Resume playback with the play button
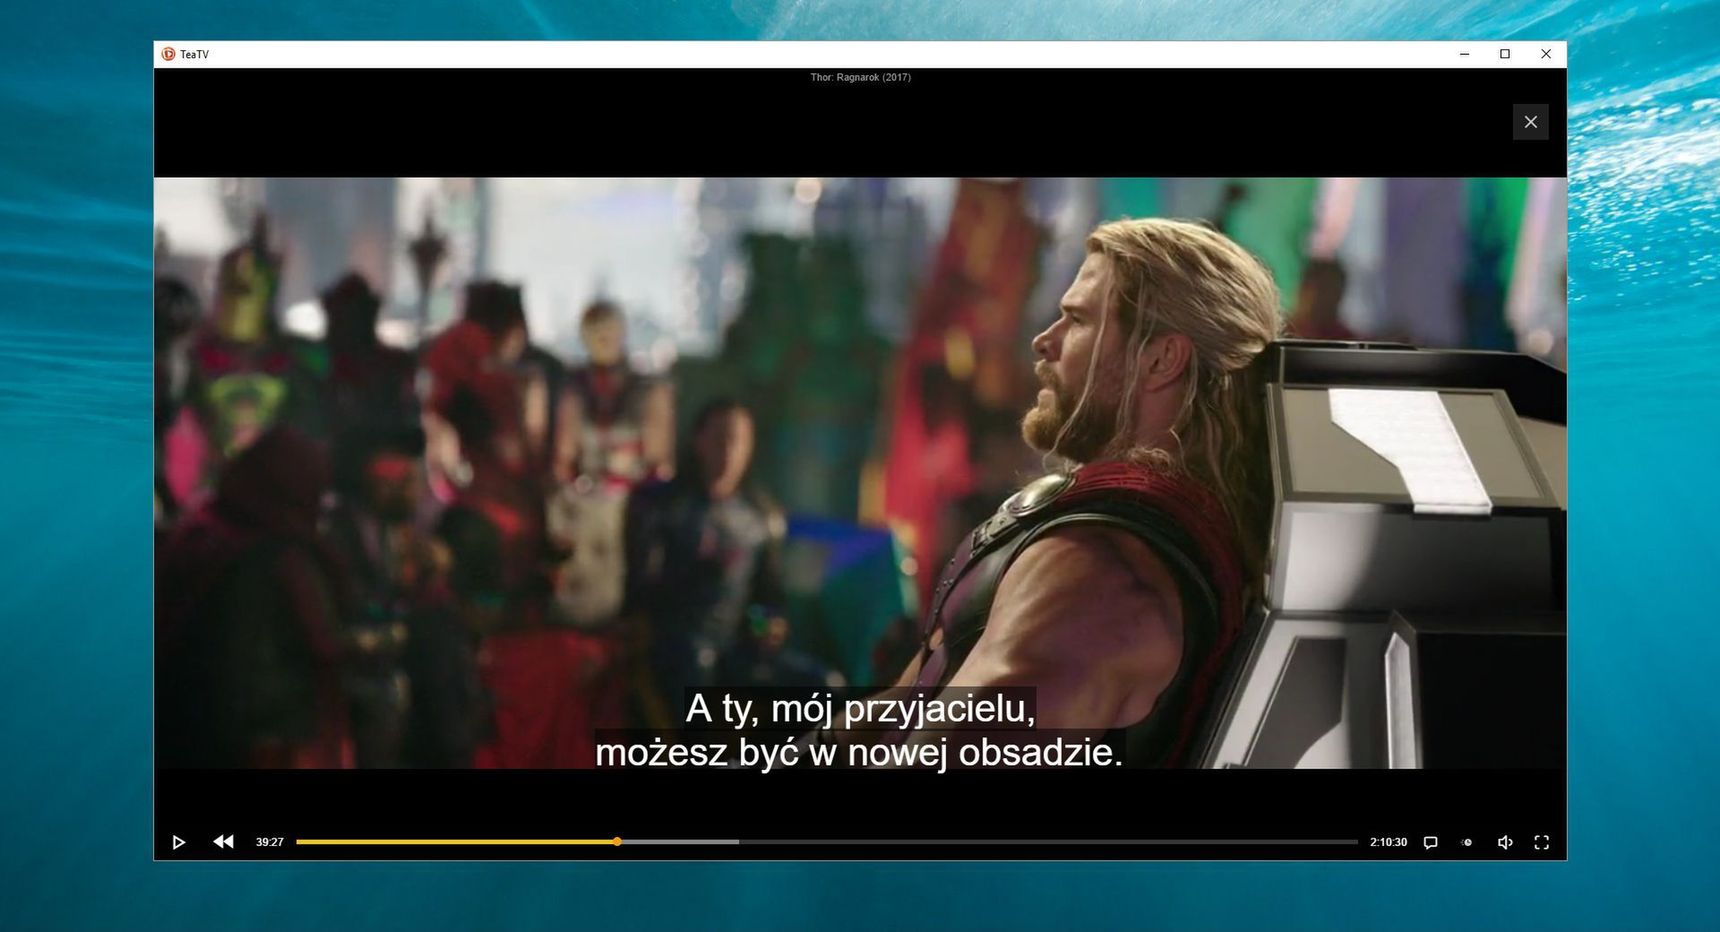 pos(178,842)
